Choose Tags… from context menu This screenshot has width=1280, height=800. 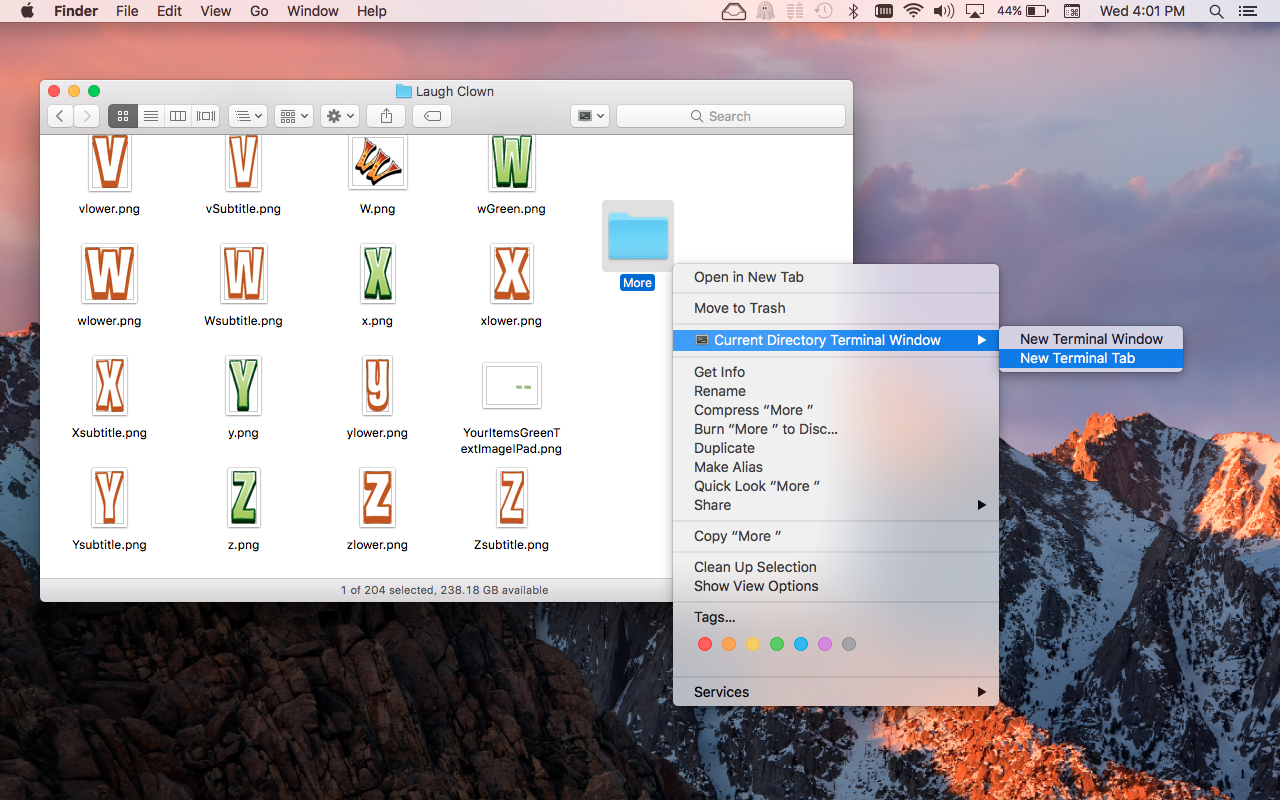(x=836, y=617)
